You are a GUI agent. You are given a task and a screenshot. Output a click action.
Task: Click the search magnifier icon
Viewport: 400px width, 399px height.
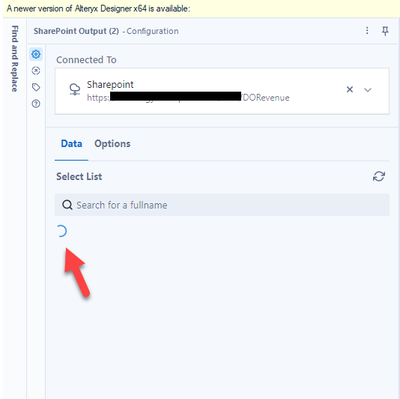67,205
